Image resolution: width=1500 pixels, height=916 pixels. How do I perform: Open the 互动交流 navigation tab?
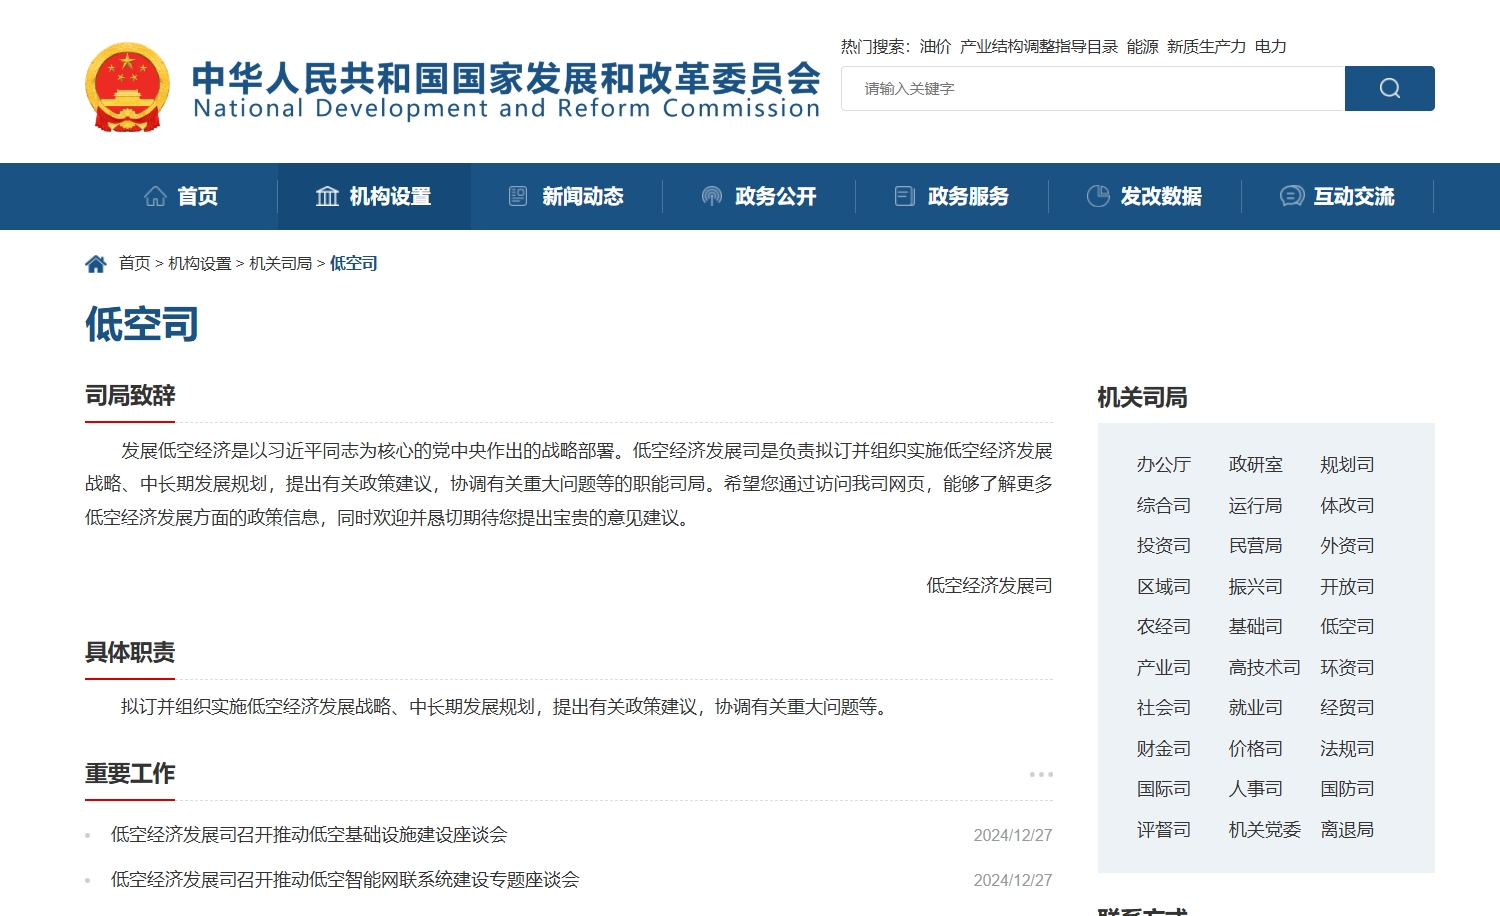pyautogui.click(x=1353, y=196)
